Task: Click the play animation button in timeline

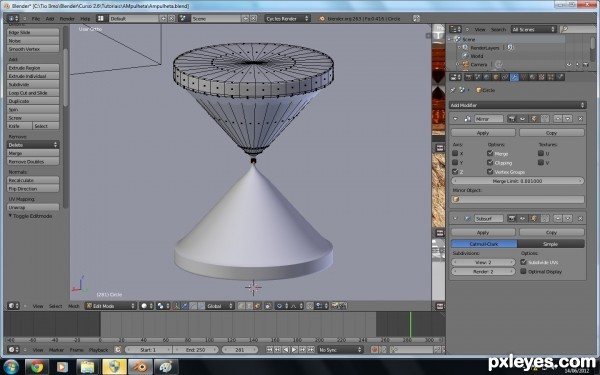Action: pyautogui.click(x=294, y=349)
